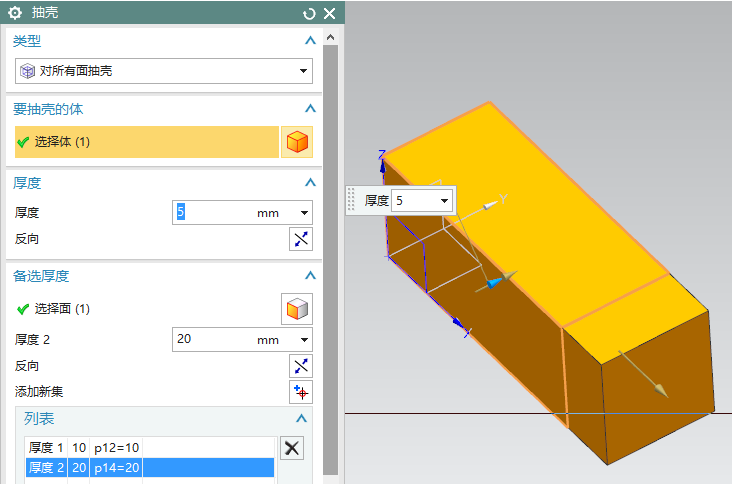Image resolution: width=733 pixels, height=484 pixels.
Task: Click the reverse direction icon under 厚度
Action: click(x=301, y=239)
